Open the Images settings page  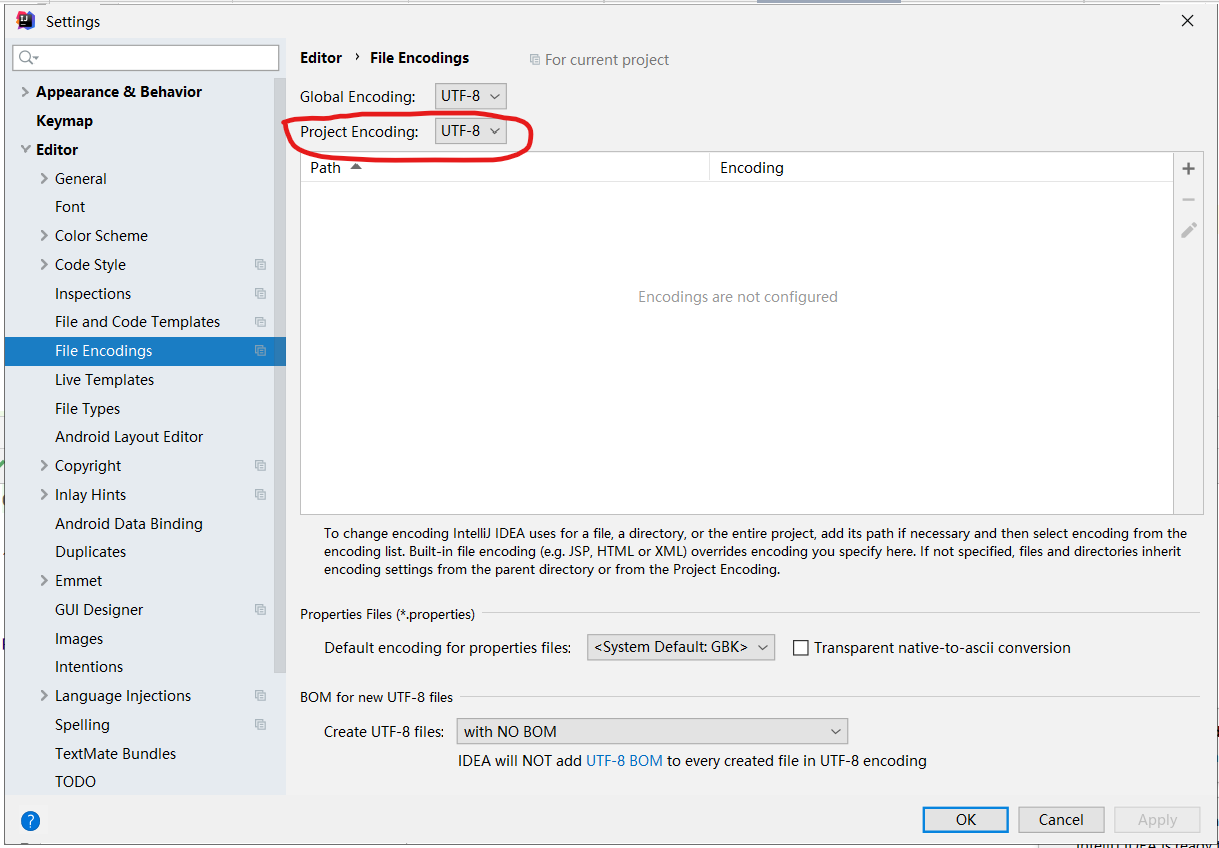[79, 639]
